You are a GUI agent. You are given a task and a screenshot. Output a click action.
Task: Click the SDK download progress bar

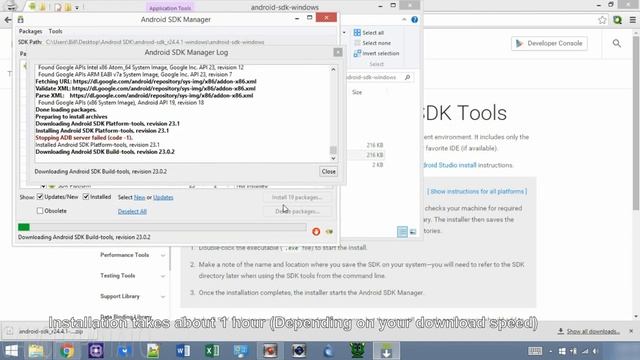click(x=162, y=227)
